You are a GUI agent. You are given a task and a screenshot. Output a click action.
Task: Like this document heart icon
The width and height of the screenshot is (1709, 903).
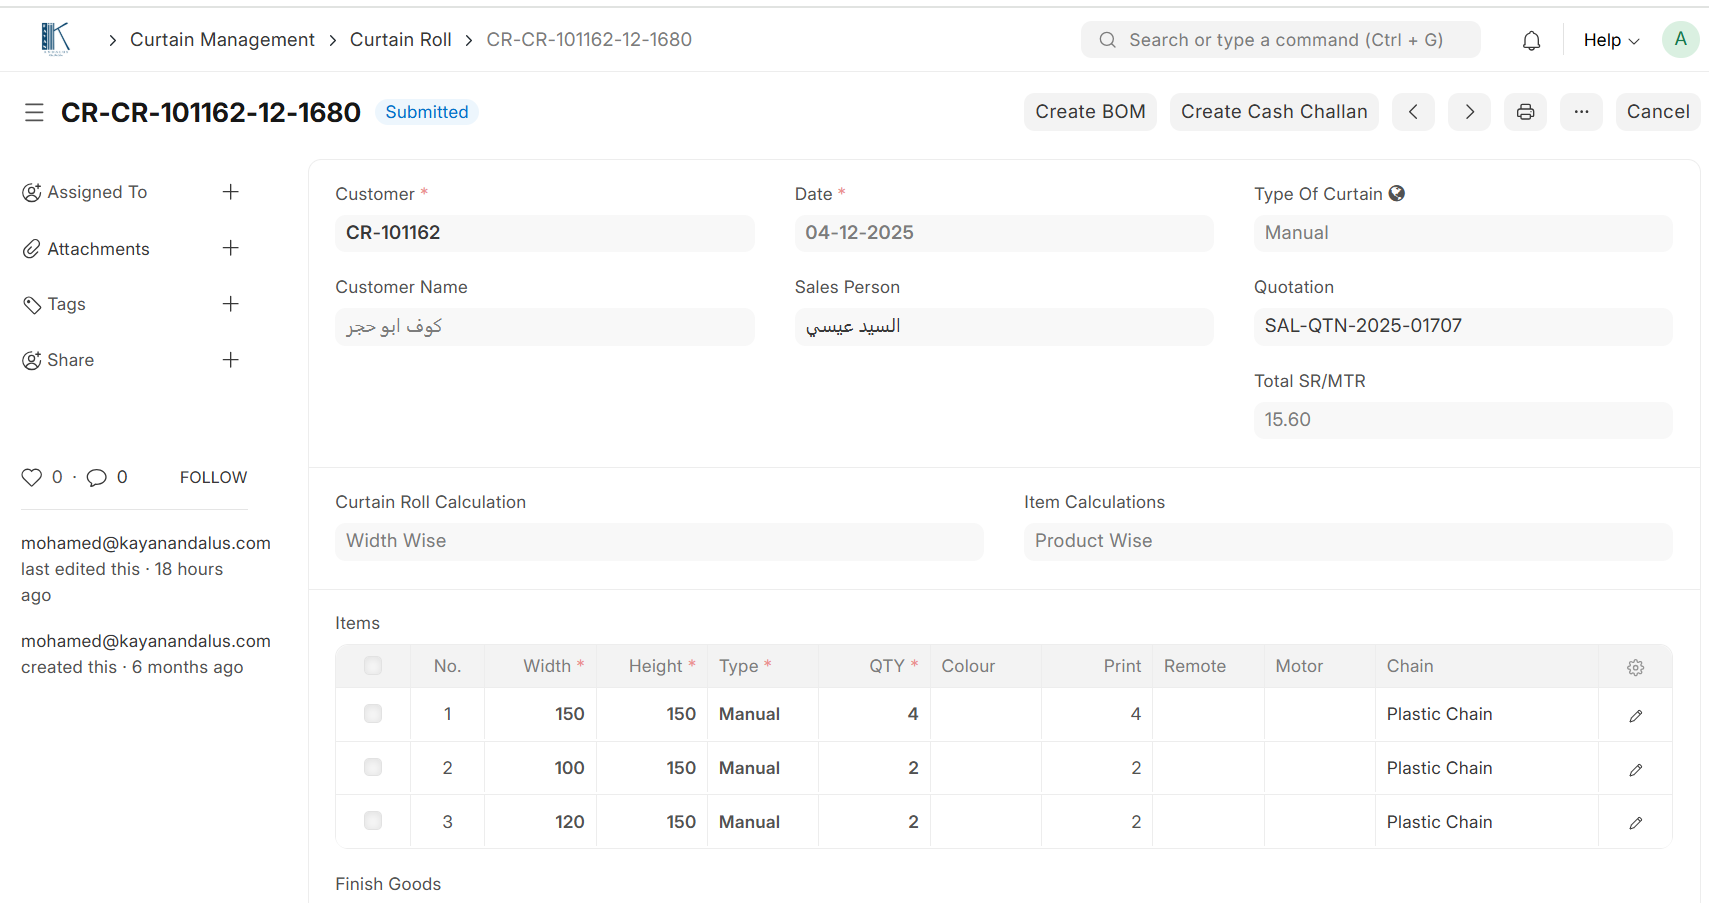coord(32,477)
